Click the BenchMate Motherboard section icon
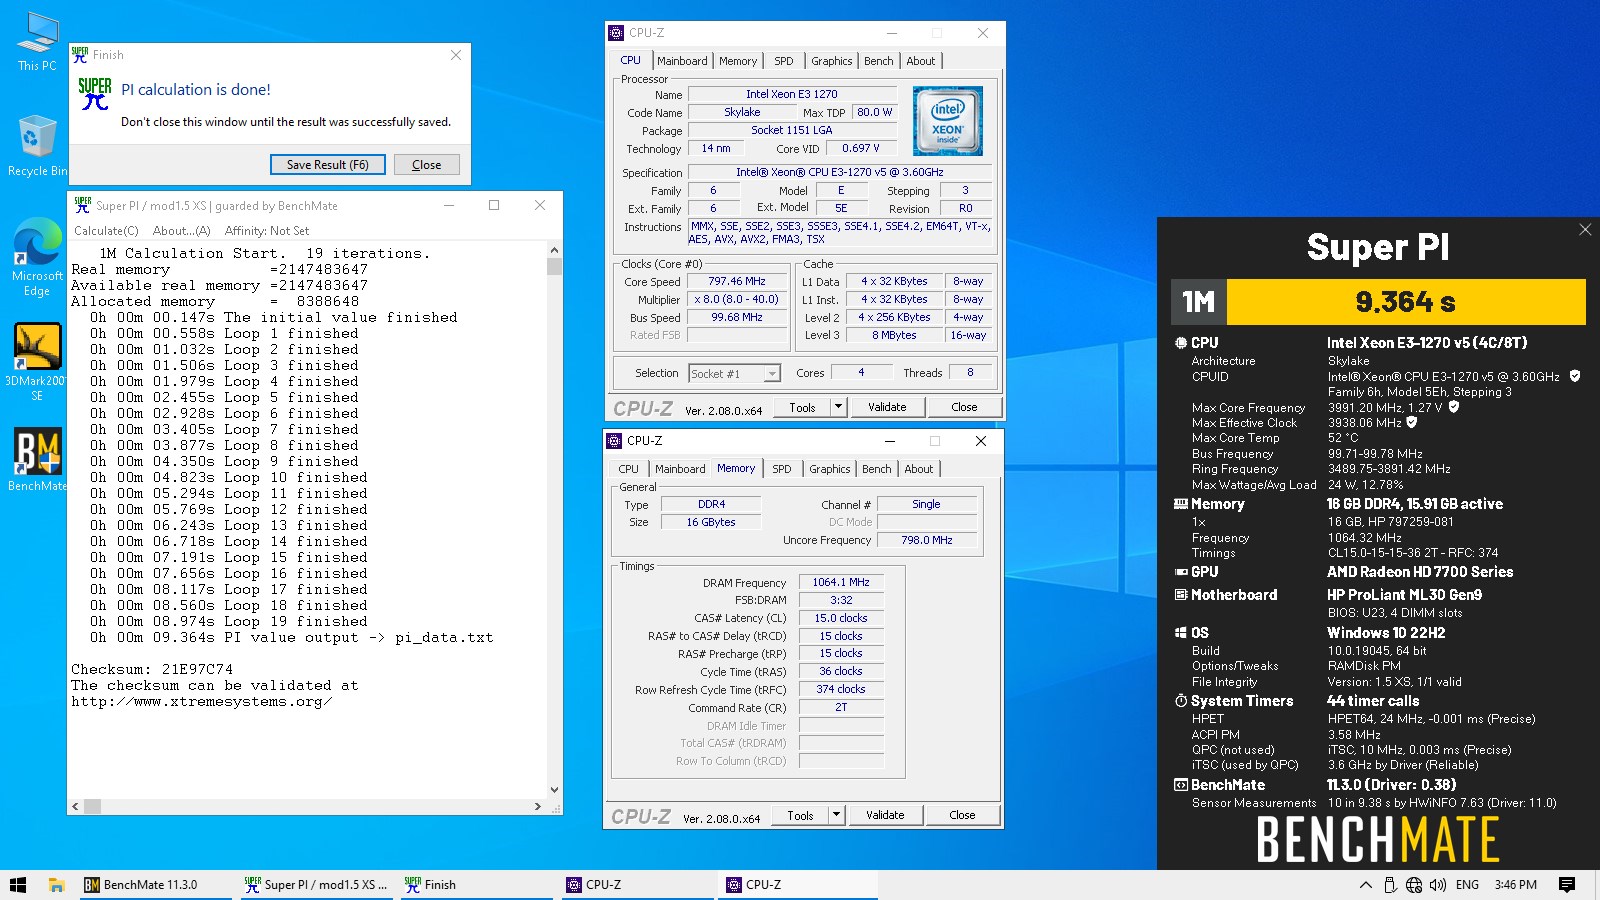1600x900 pixels. click(x=1181, y=595)
